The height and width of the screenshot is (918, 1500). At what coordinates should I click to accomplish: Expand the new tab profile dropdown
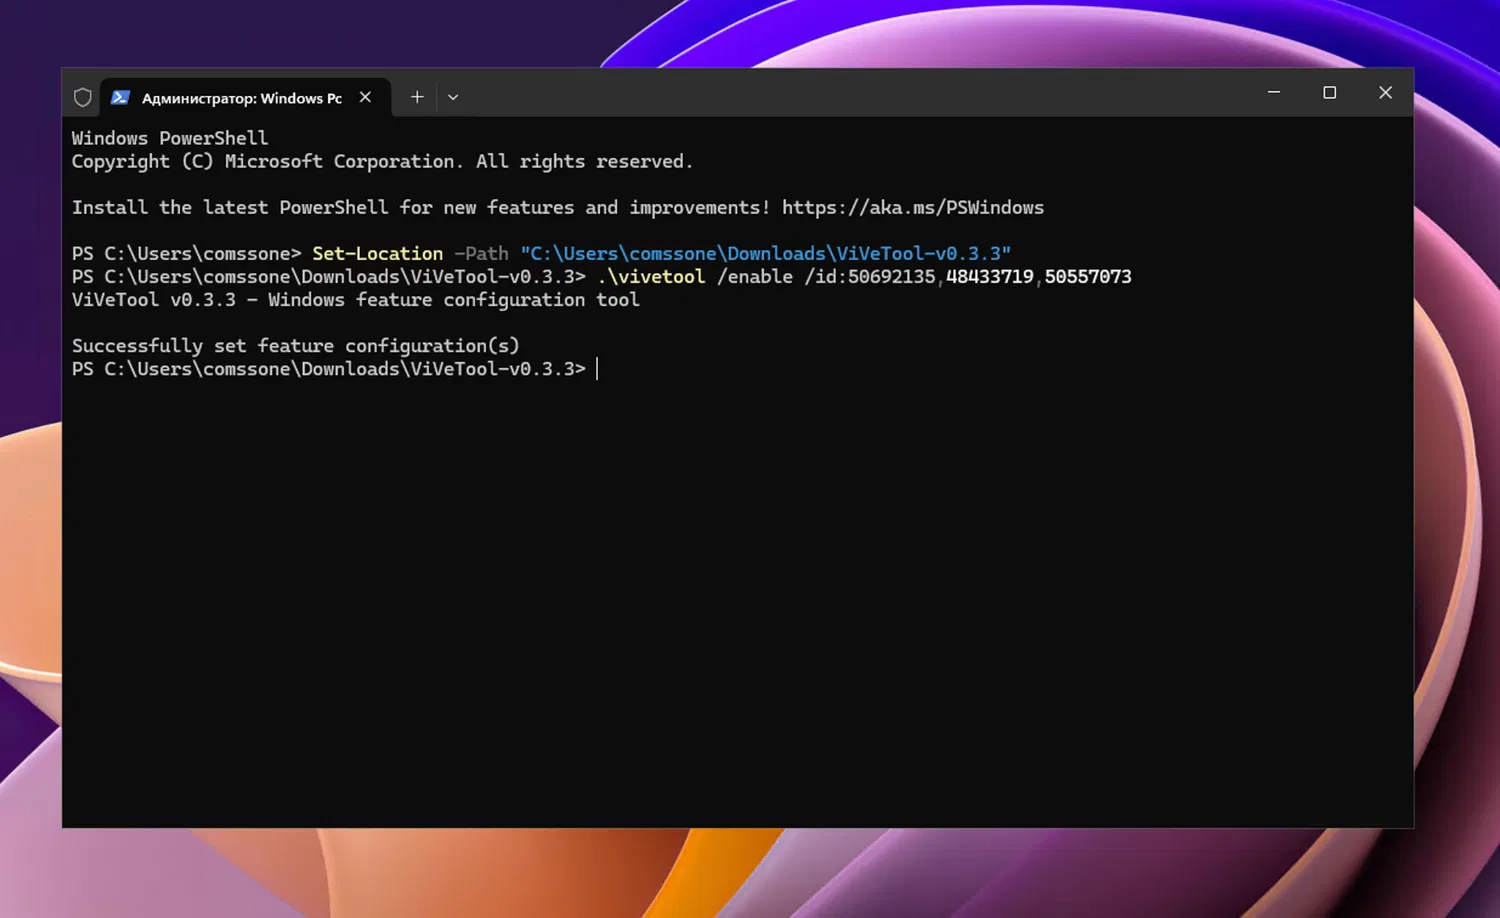[453, 97]
